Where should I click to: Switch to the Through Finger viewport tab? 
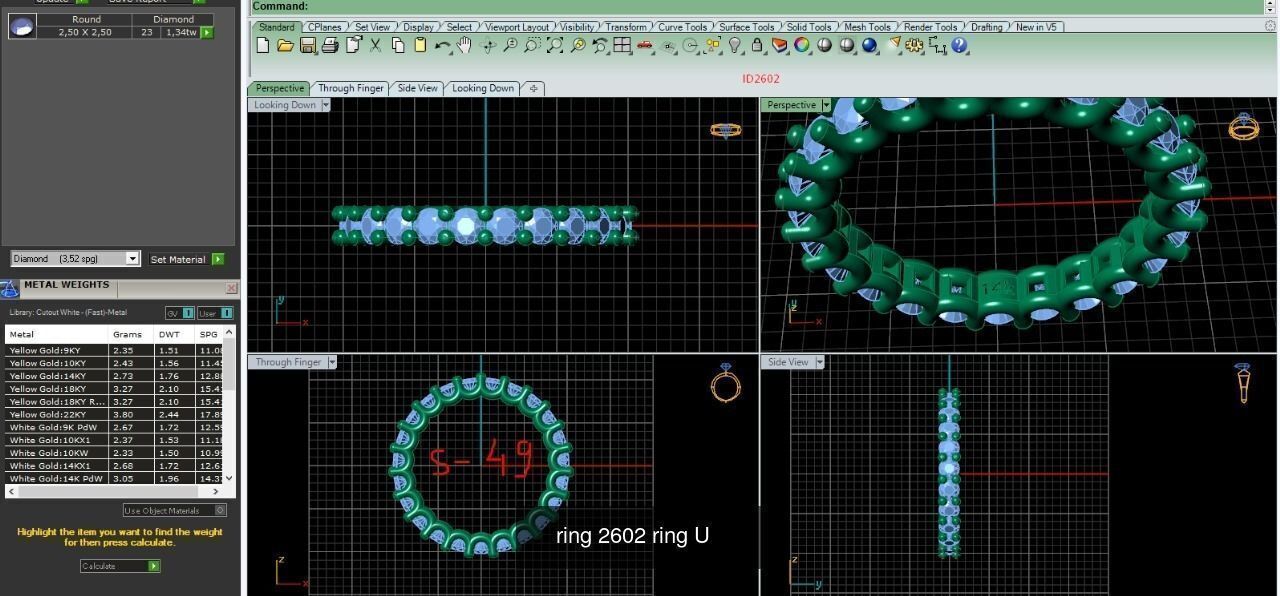350,88
